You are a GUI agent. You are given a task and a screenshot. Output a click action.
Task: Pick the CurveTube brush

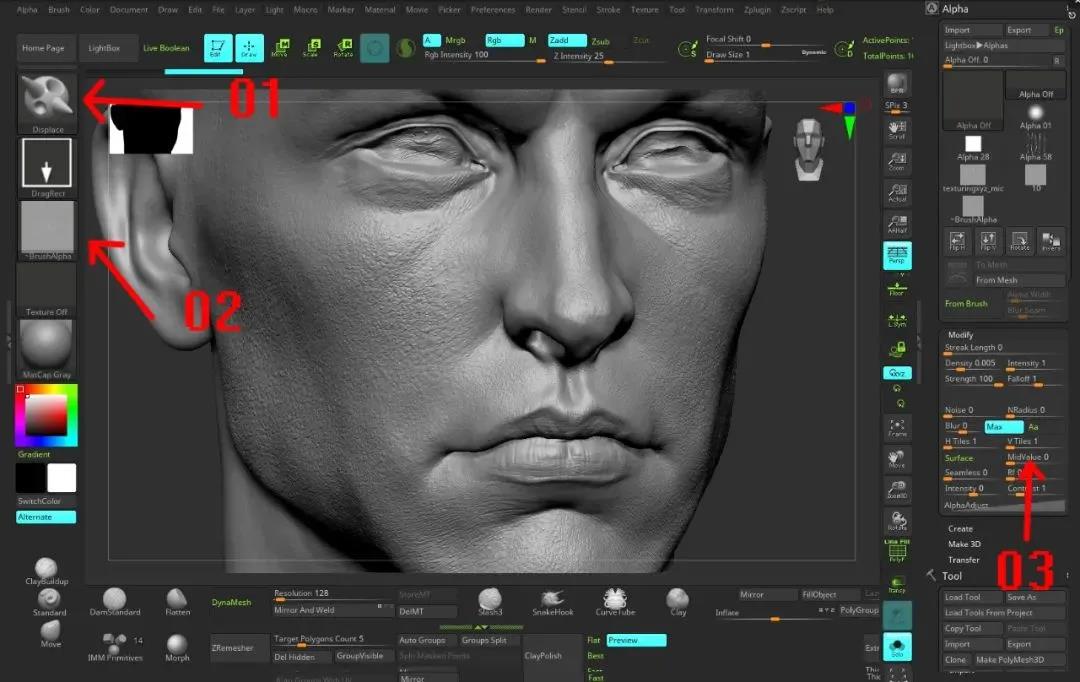[615, 601]
